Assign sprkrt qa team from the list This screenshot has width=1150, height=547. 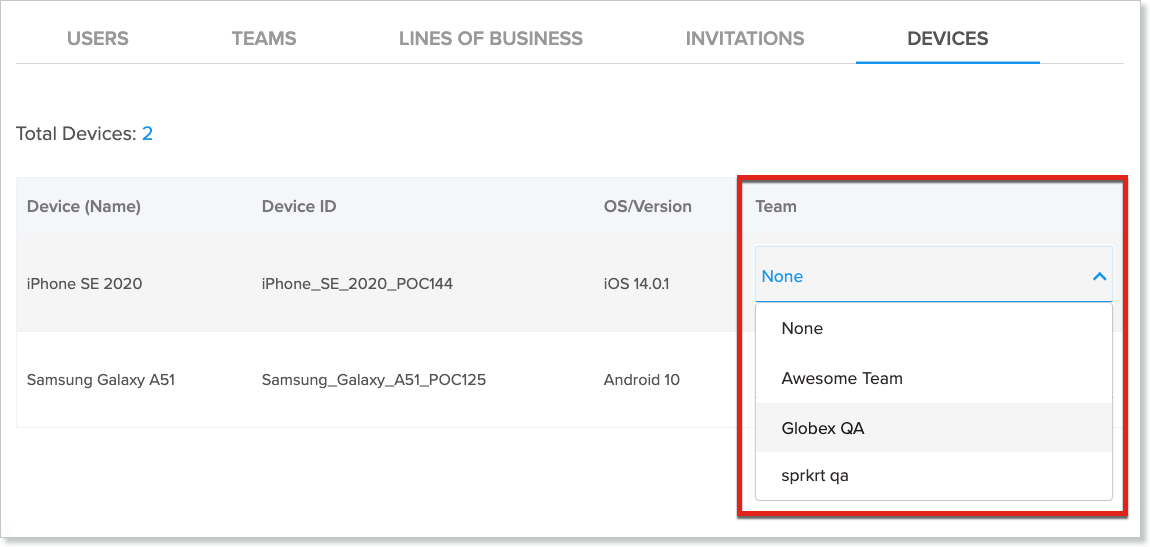[x=815, y=476]
